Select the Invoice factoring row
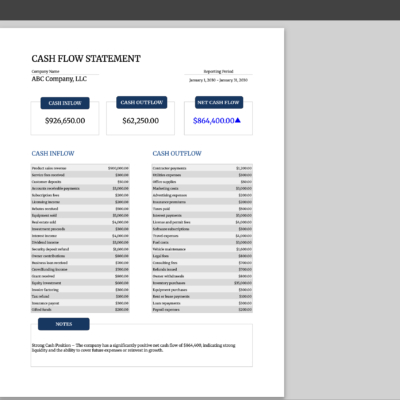 [x=80, y=289]
